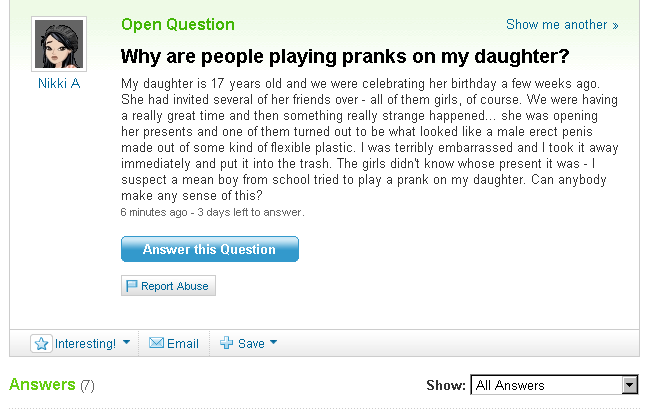Expand the Save dropdown arrow
This screenshot has width=647, height=412.
[274, 343]
